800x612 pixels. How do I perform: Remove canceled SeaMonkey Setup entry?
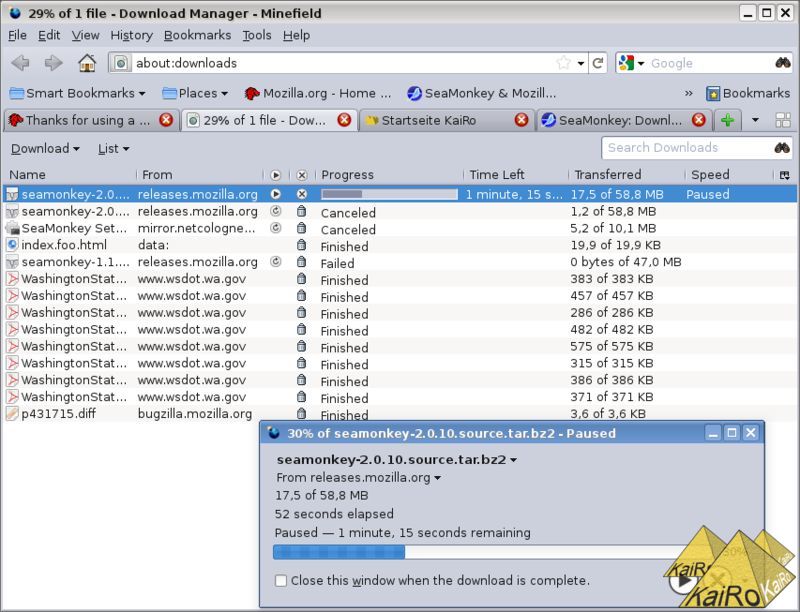(x=302, y=228)
